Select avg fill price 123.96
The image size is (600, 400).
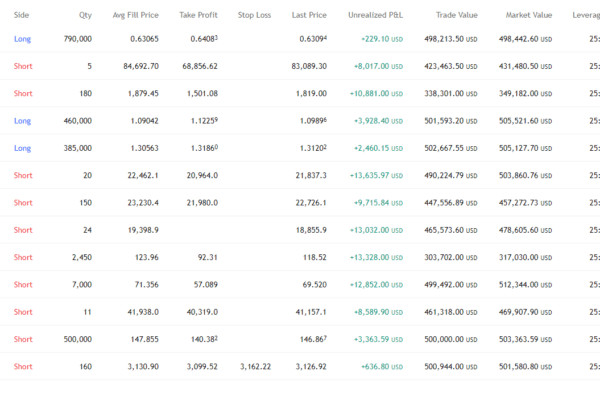pos(147,257)
